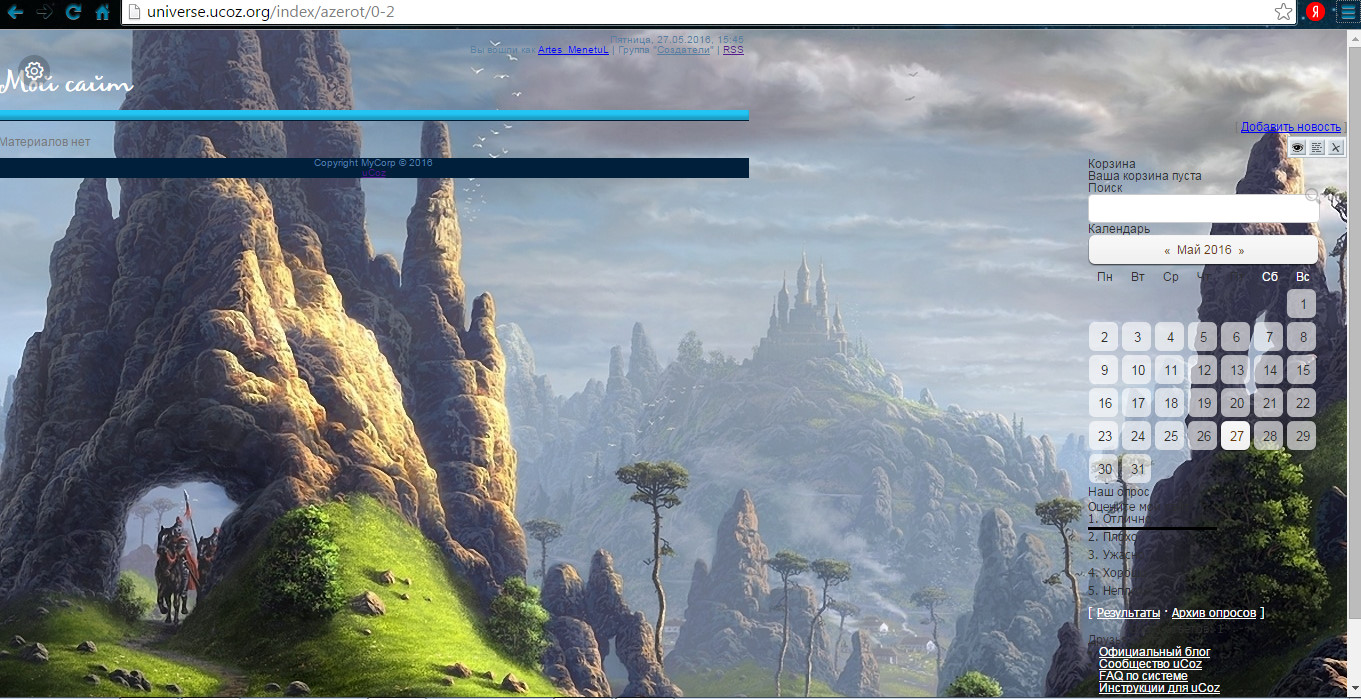Go to the previous month in the calendar
Image resolution: width=1361 pixels, height=699 pixels.
[1167, 251]
